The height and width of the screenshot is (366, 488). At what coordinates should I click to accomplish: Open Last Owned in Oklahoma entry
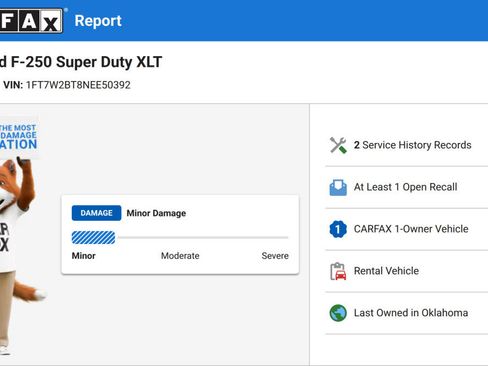click(x=407, y=313)
